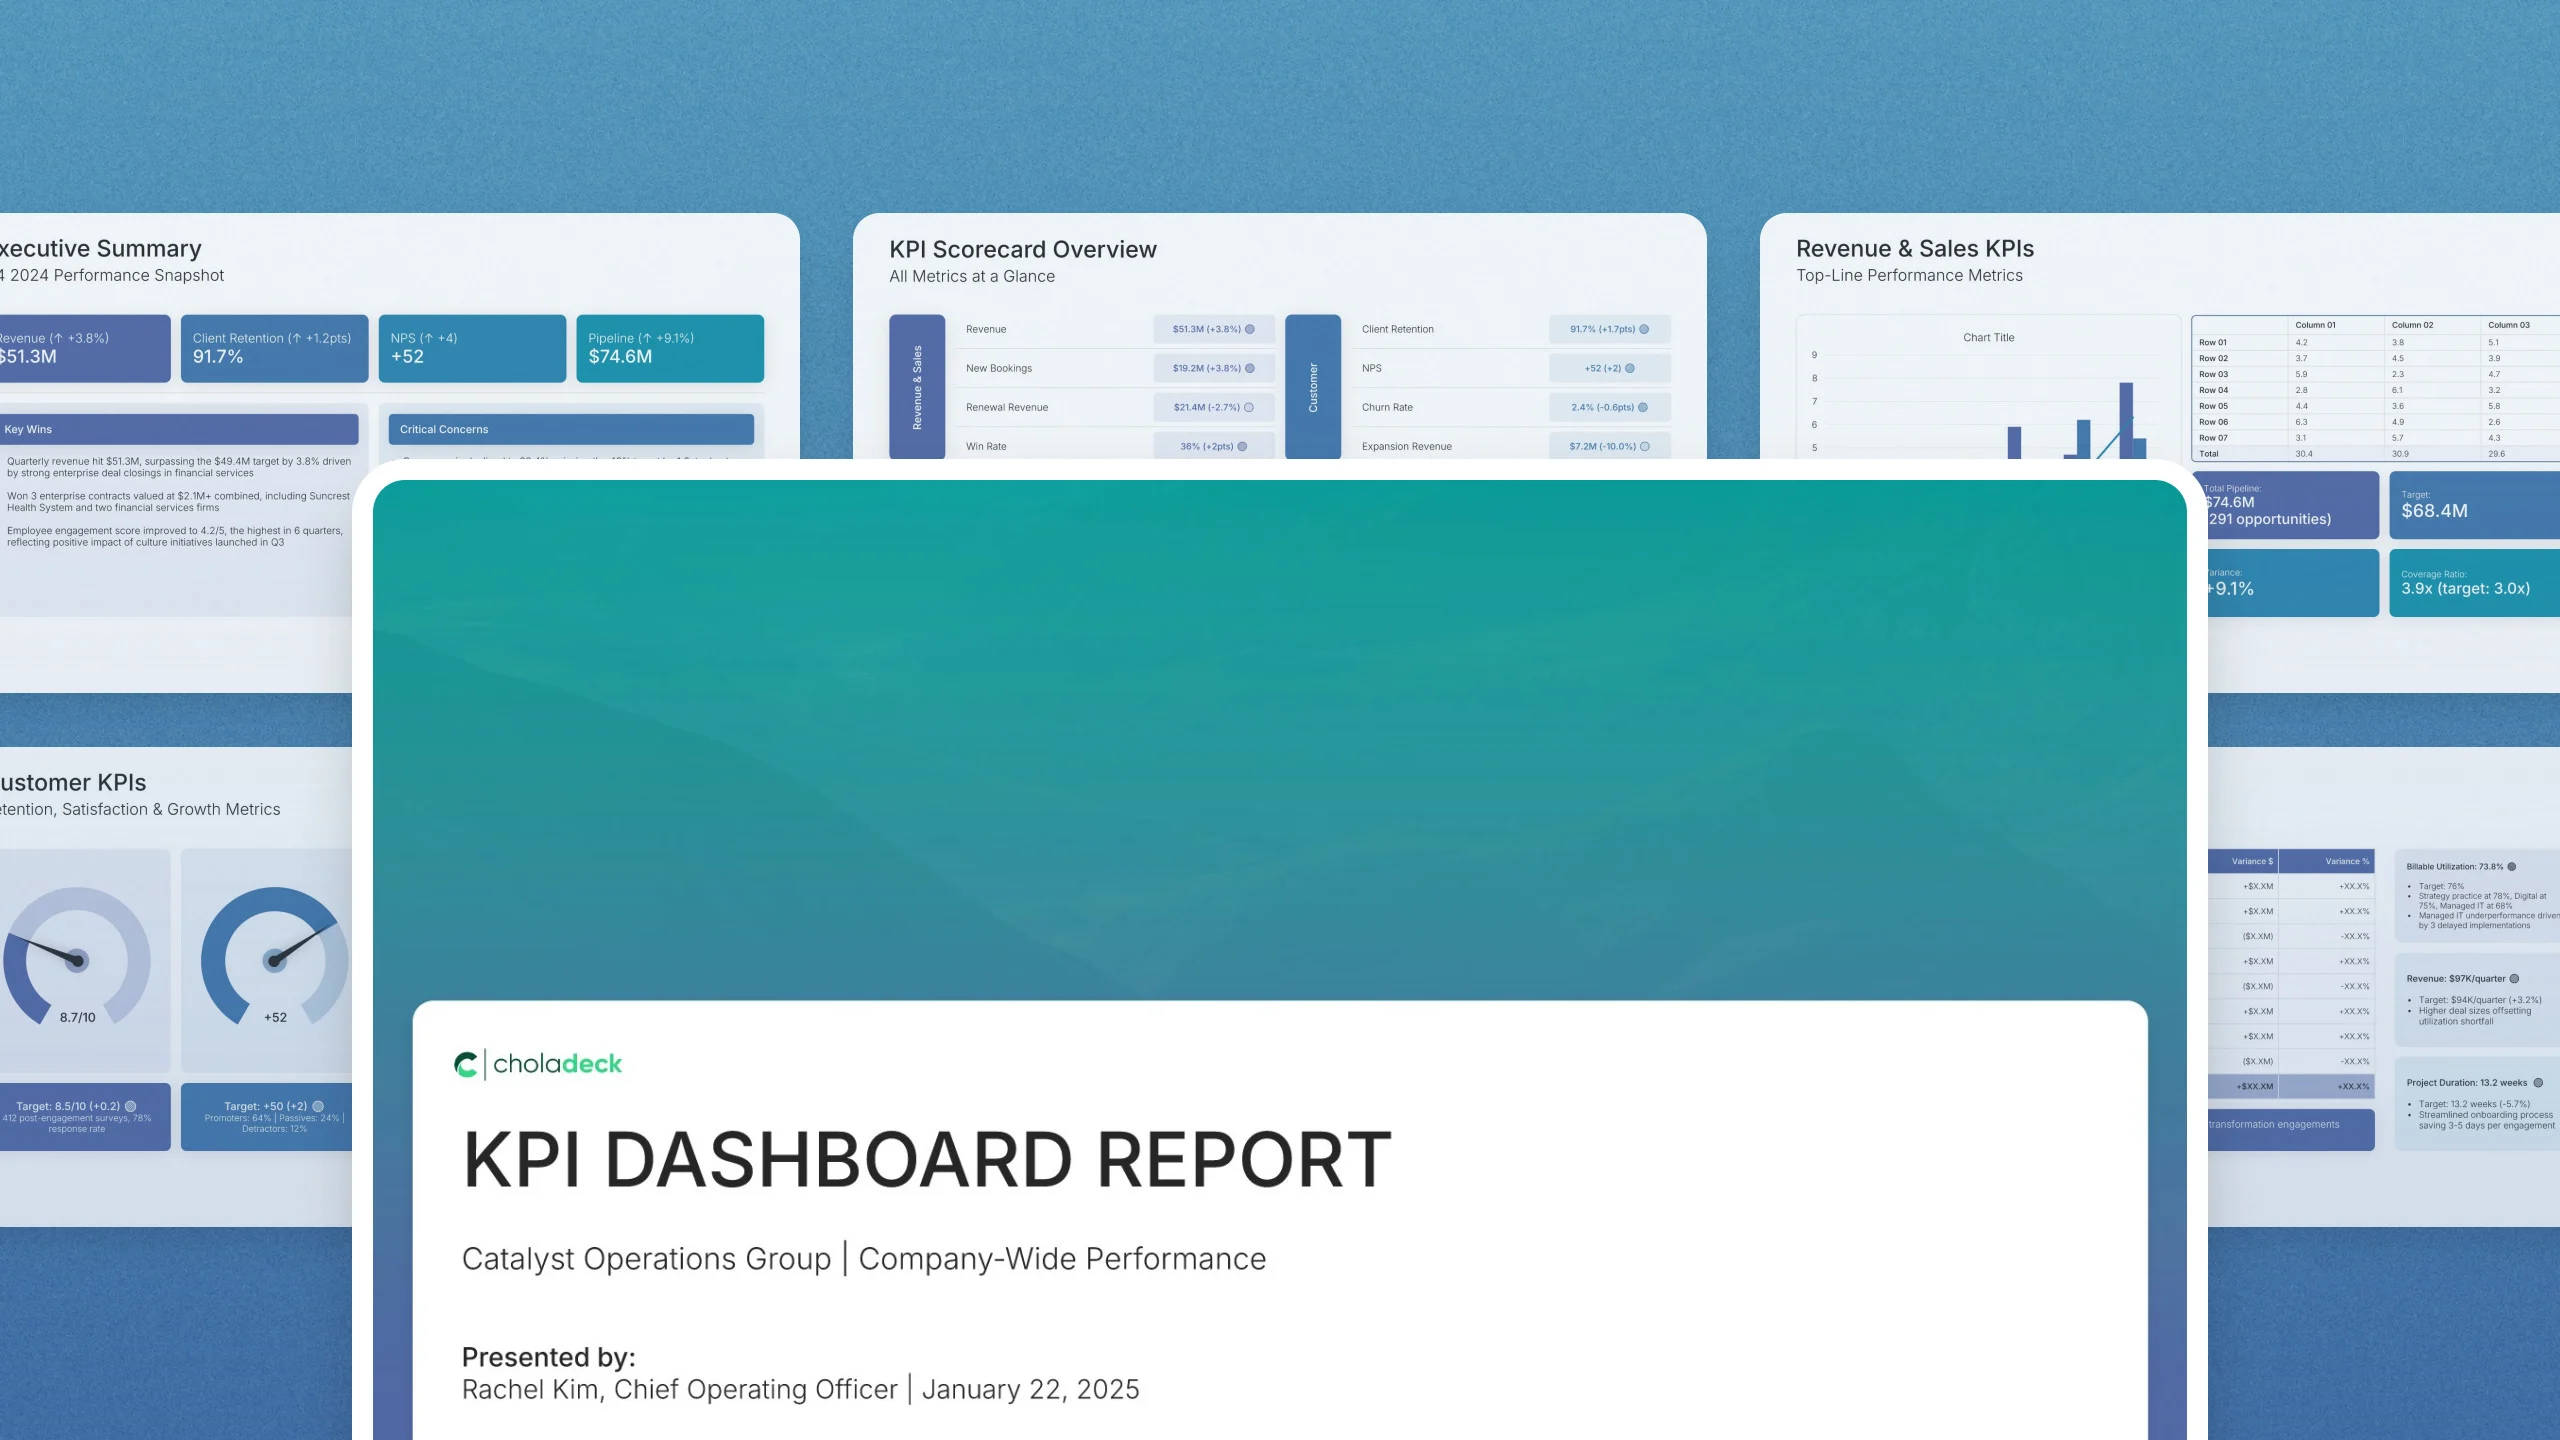Click the Target: $68.4M card
This screenshot has height=1440, width=2560.
click(x=2475, y=505)
